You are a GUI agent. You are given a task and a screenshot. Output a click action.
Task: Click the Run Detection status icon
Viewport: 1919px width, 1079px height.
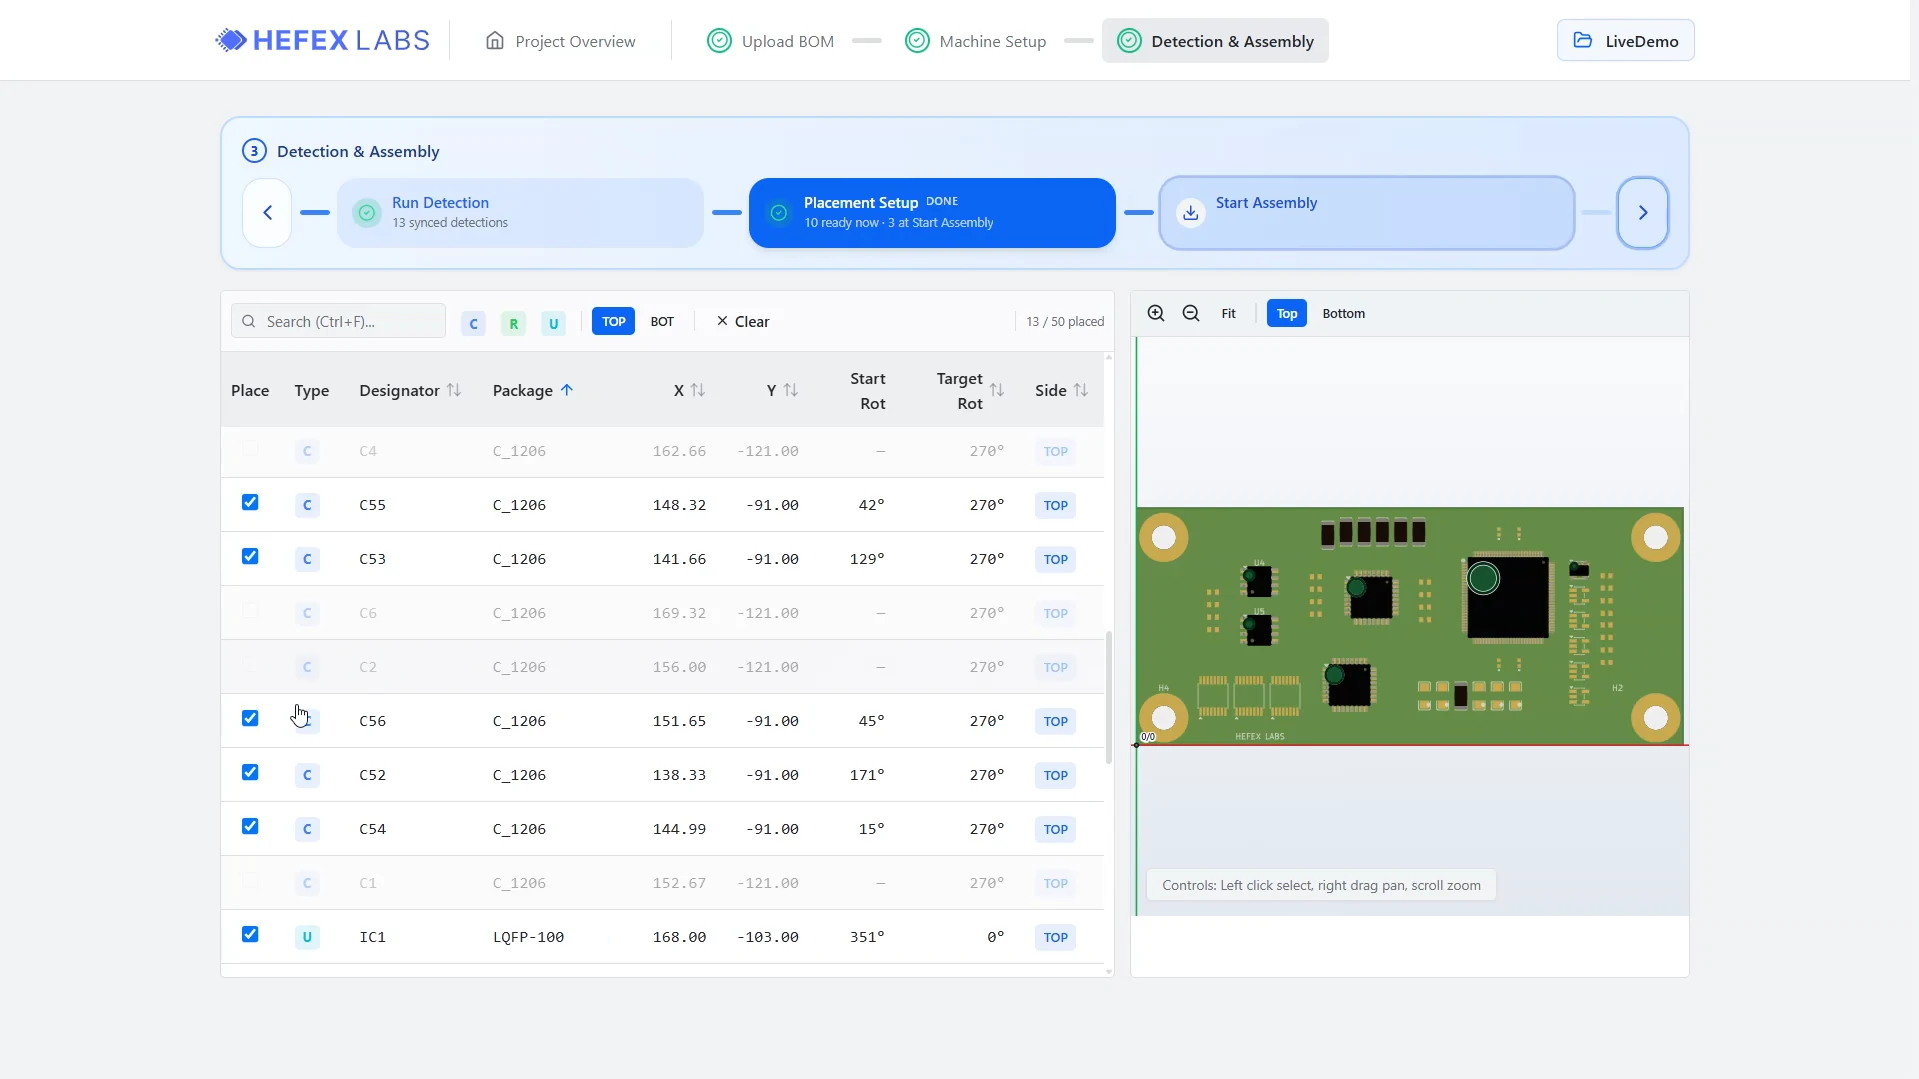(x=367, y=213)
